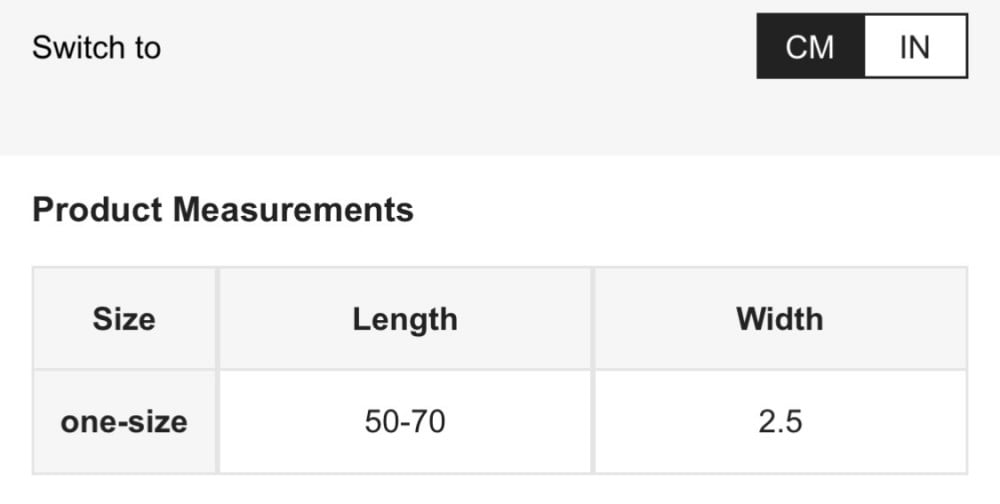Click the "Switch to" label

click(x=96, y=47)
